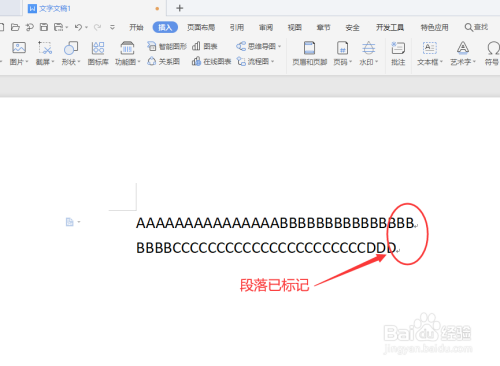Expand the 截屏 dropdown arrow

click(x=53, y=62)
